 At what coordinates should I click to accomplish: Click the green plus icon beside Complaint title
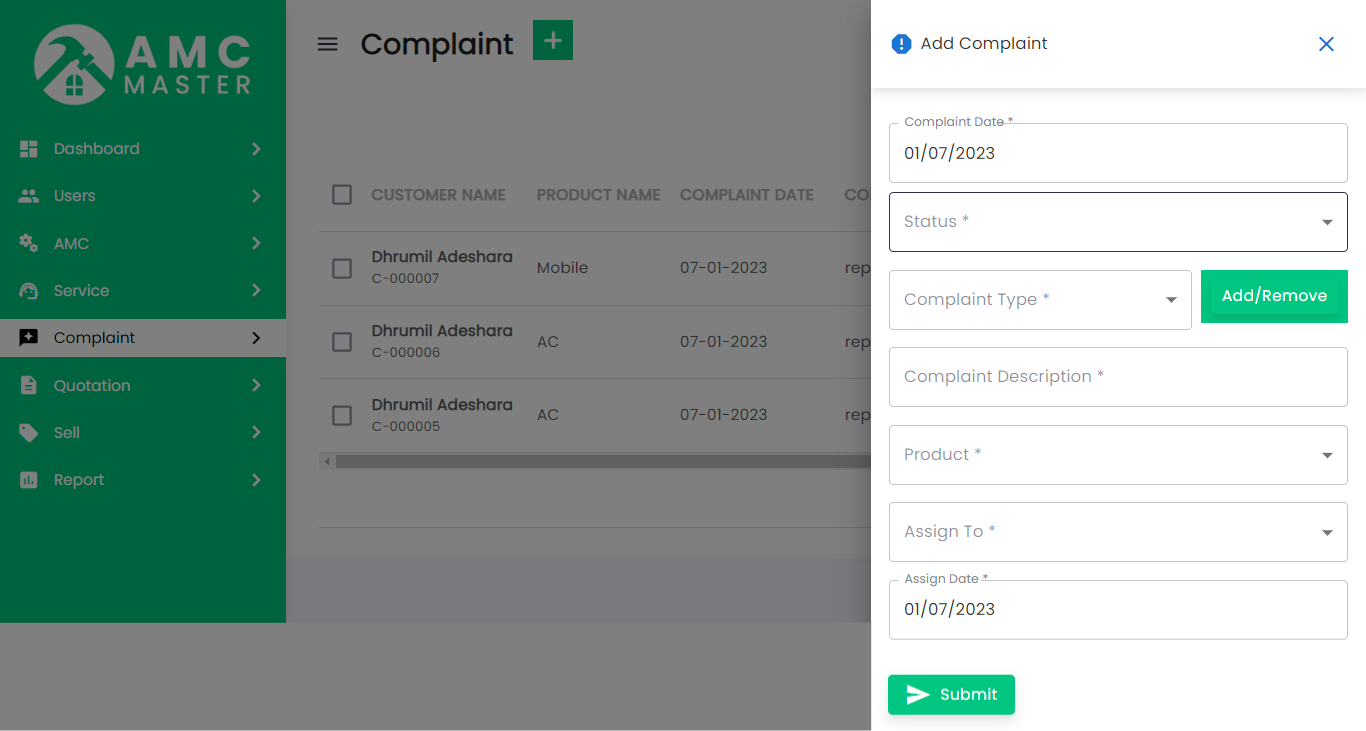click(x=552, y=40)
